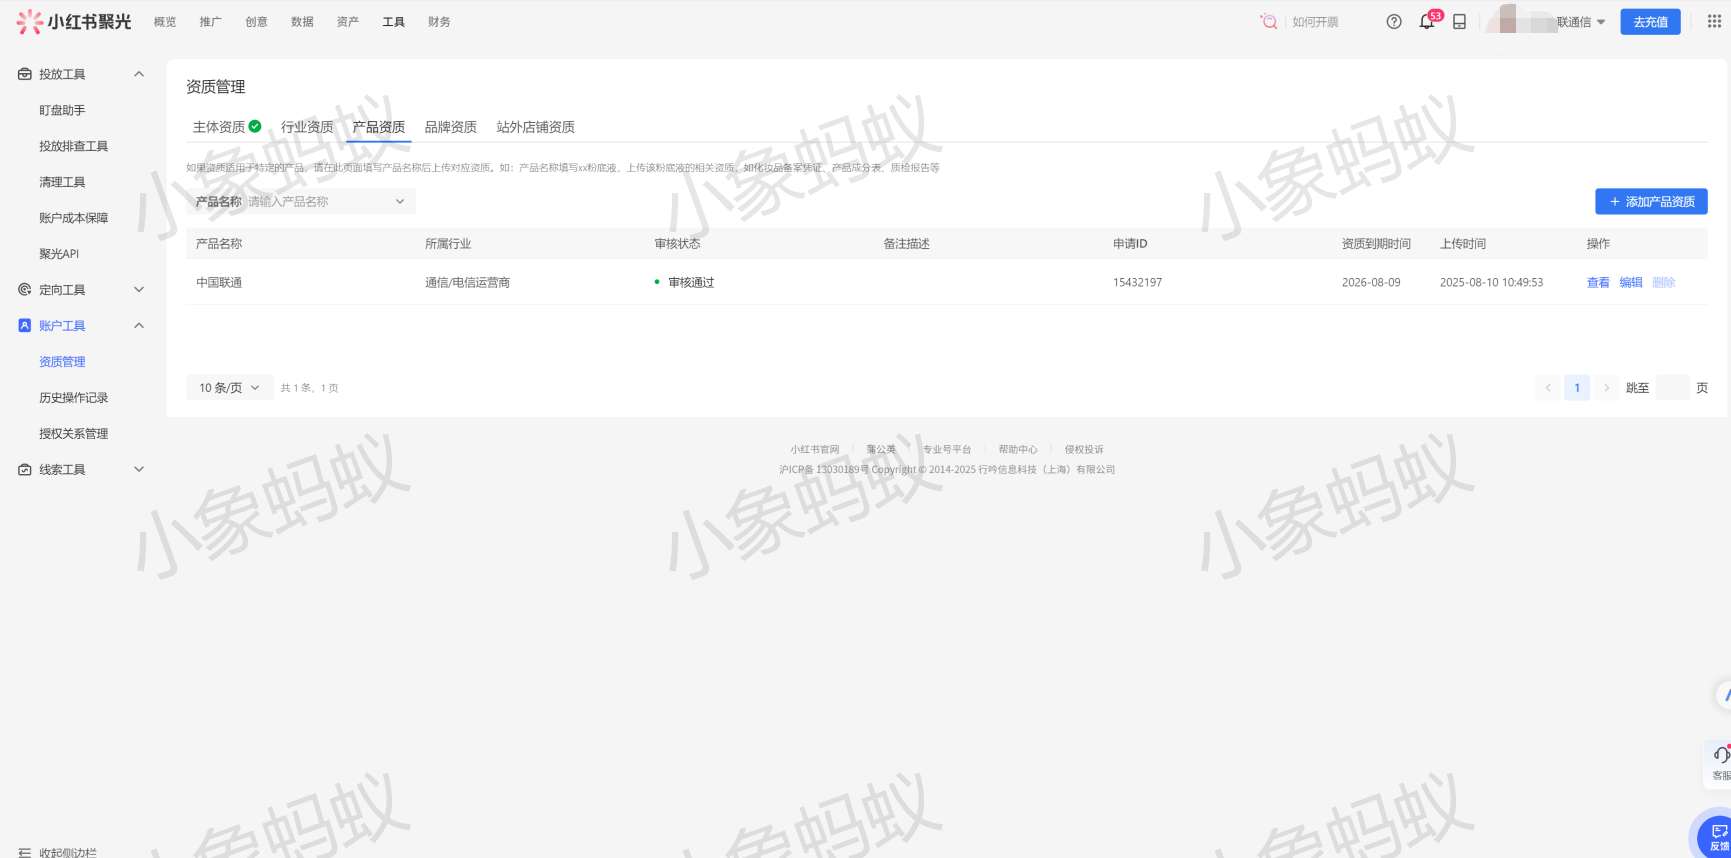The height and width of the screenshot is (858, 1731).
Task: Click the 收起侧边栏 collapse icon
Action: (25, 852)
